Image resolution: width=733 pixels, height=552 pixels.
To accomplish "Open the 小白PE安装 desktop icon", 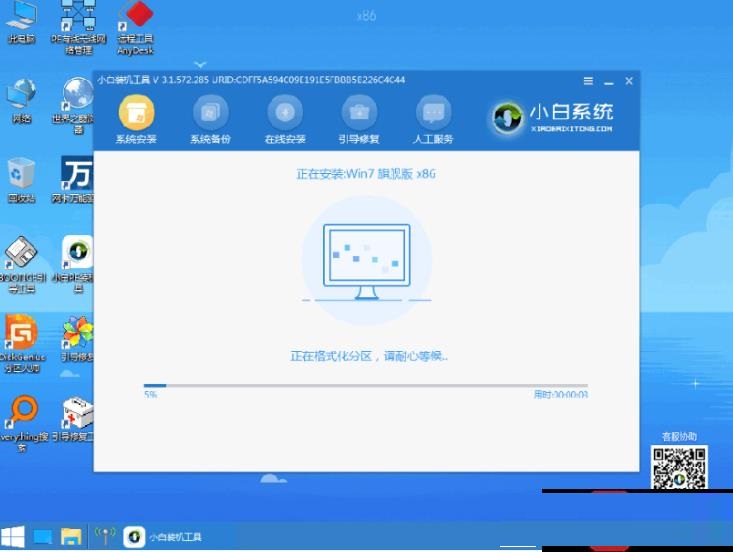I will pos(75,264).
